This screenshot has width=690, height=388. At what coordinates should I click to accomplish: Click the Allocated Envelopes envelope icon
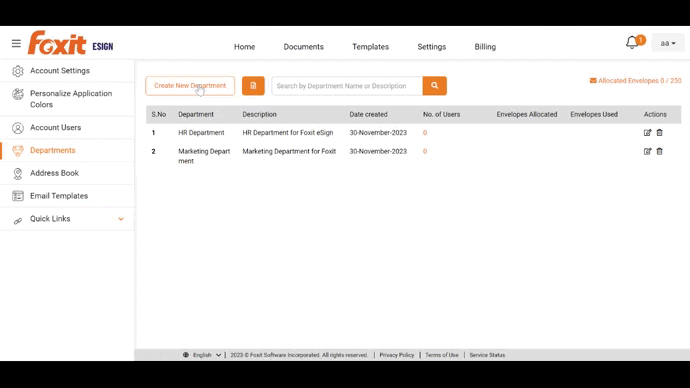click(x=593, y=81)
